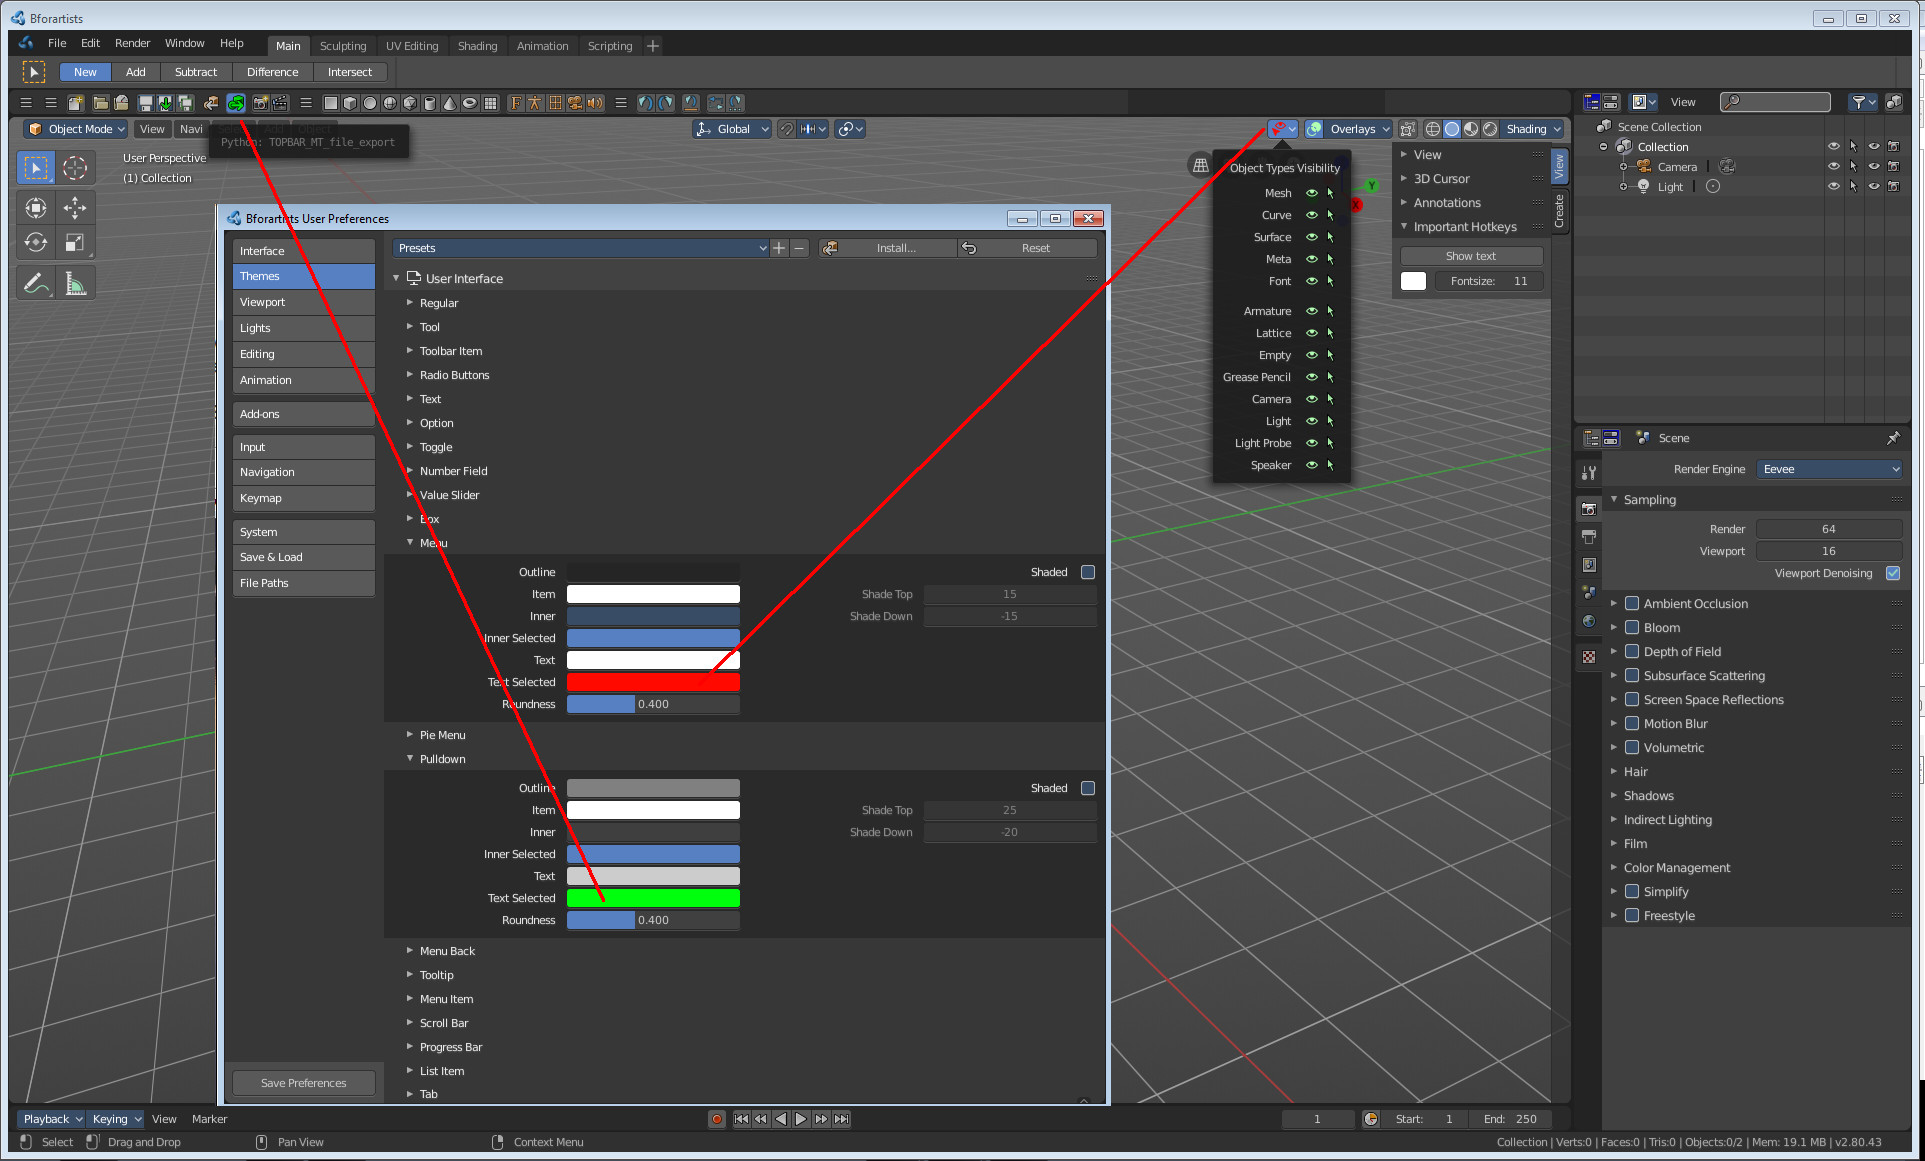
Task: Select the Cursor tool in viewport toolbar
Action: coord(75,168)
